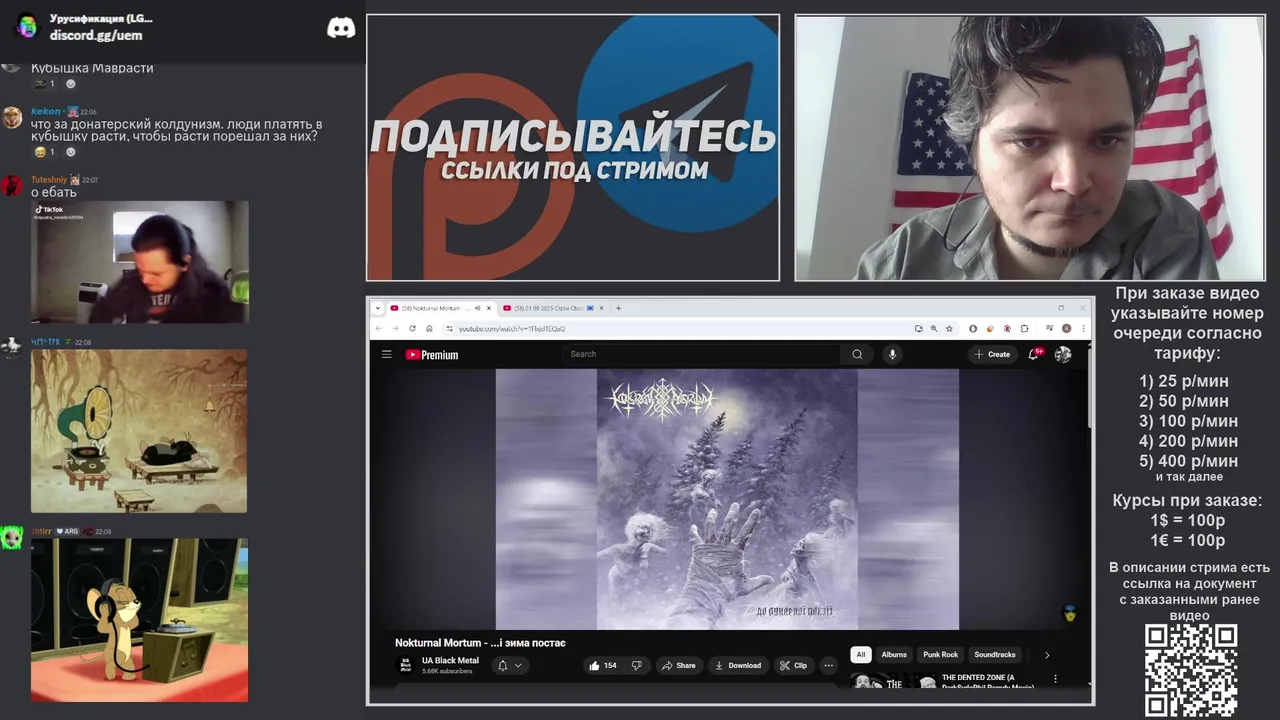Screen dimensions: 1280x720
Task: Like the video with thumbs up 154
Action: (603, 666)
